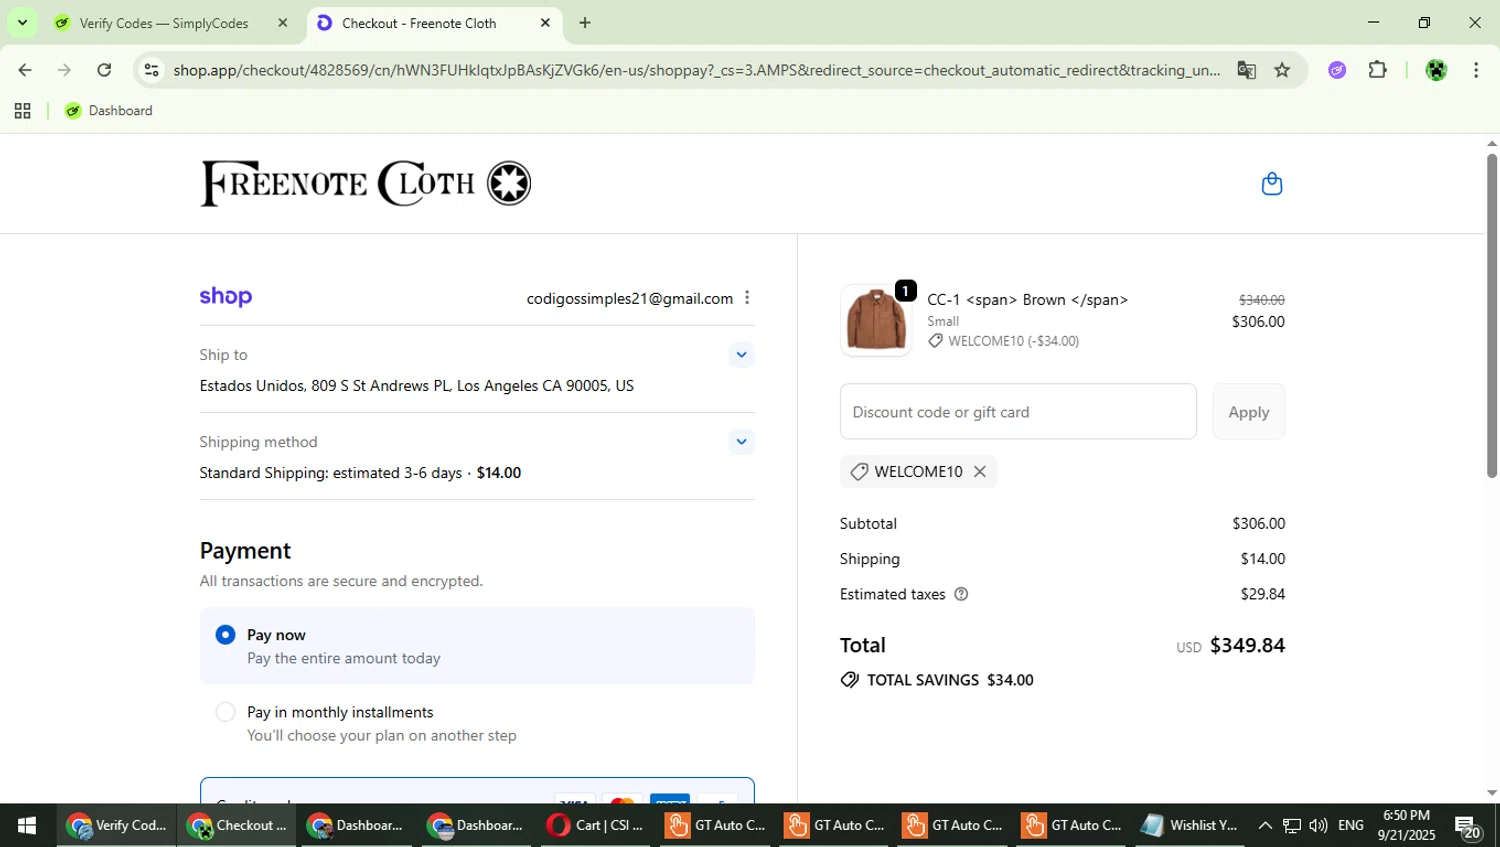
Task: Open the shopping bag cart icon
Action: 1271,184
